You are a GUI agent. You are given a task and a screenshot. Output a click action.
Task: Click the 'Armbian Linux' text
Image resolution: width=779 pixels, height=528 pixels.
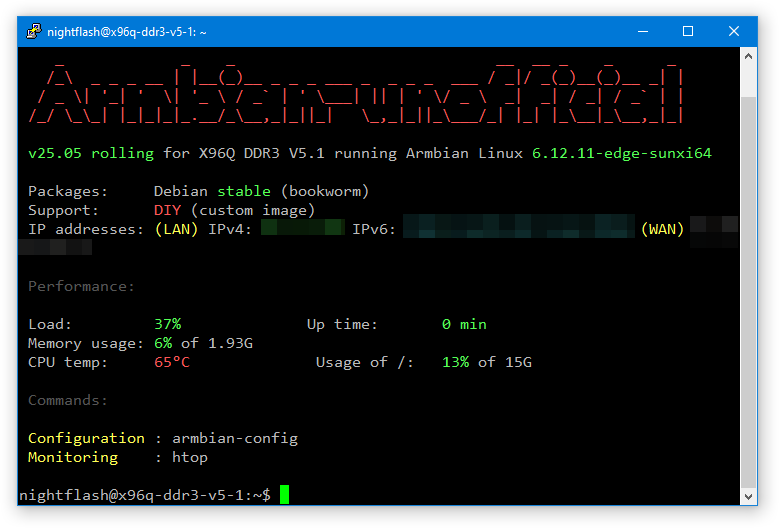click(465, 153)
